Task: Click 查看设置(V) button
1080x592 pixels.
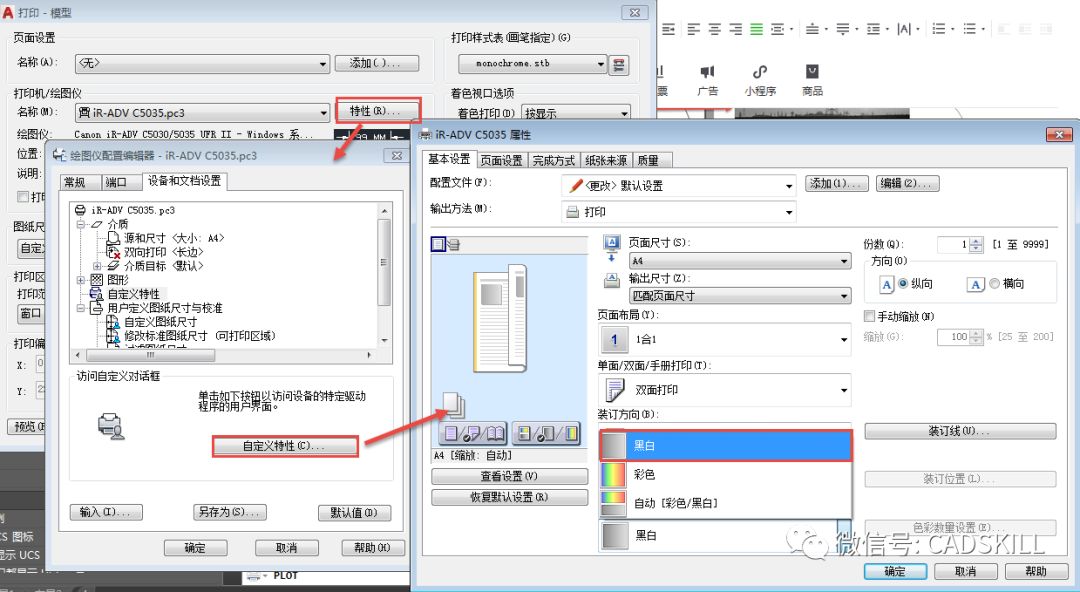Action: click(x=510, y=476)
